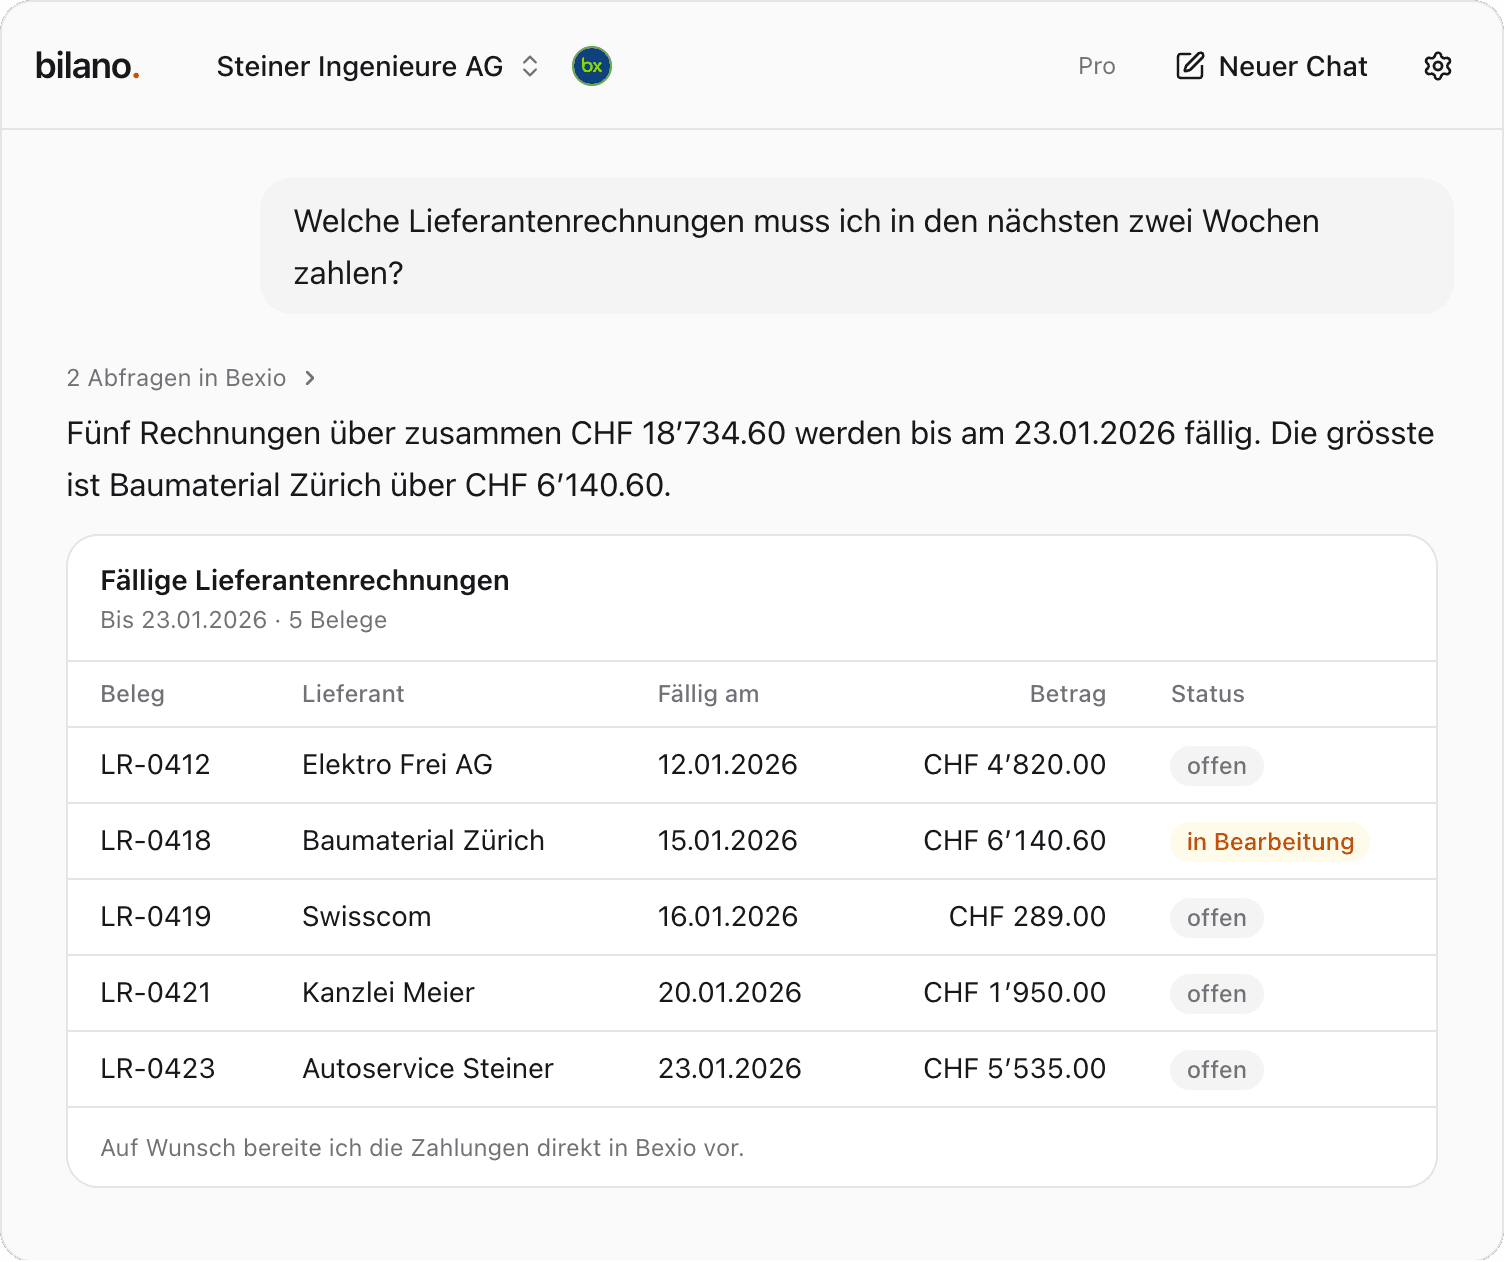
Task: Click amount CHF 4'820.00
Action: (1014, 765)
